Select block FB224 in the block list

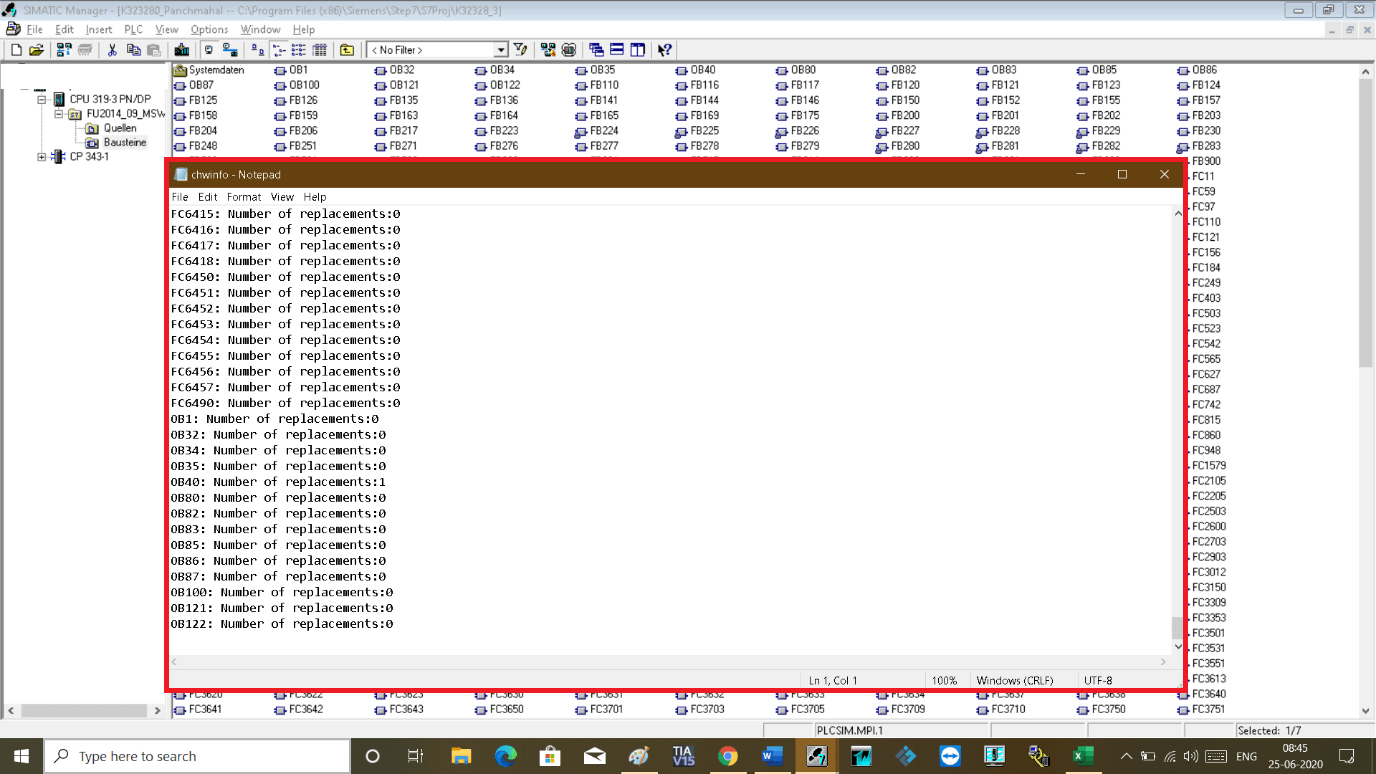point(597,131)
